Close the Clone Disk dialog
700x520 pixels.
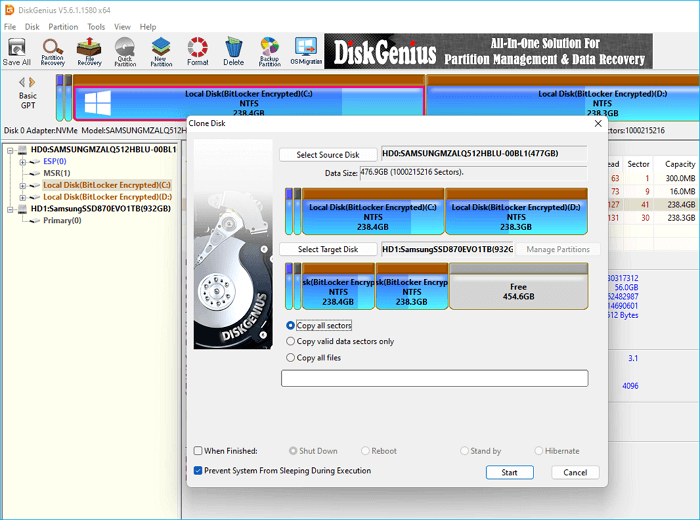598,124
